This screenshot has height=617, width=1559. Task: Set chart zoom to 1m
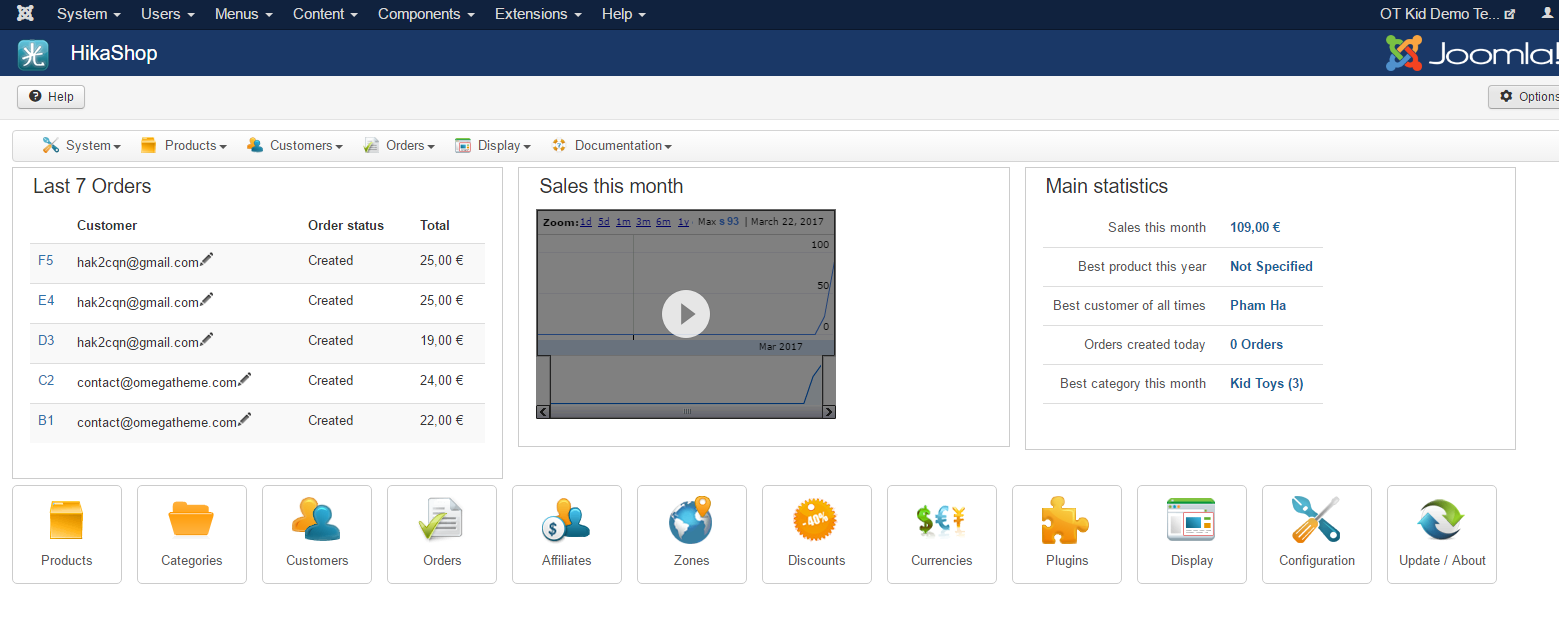pos(623,221)
